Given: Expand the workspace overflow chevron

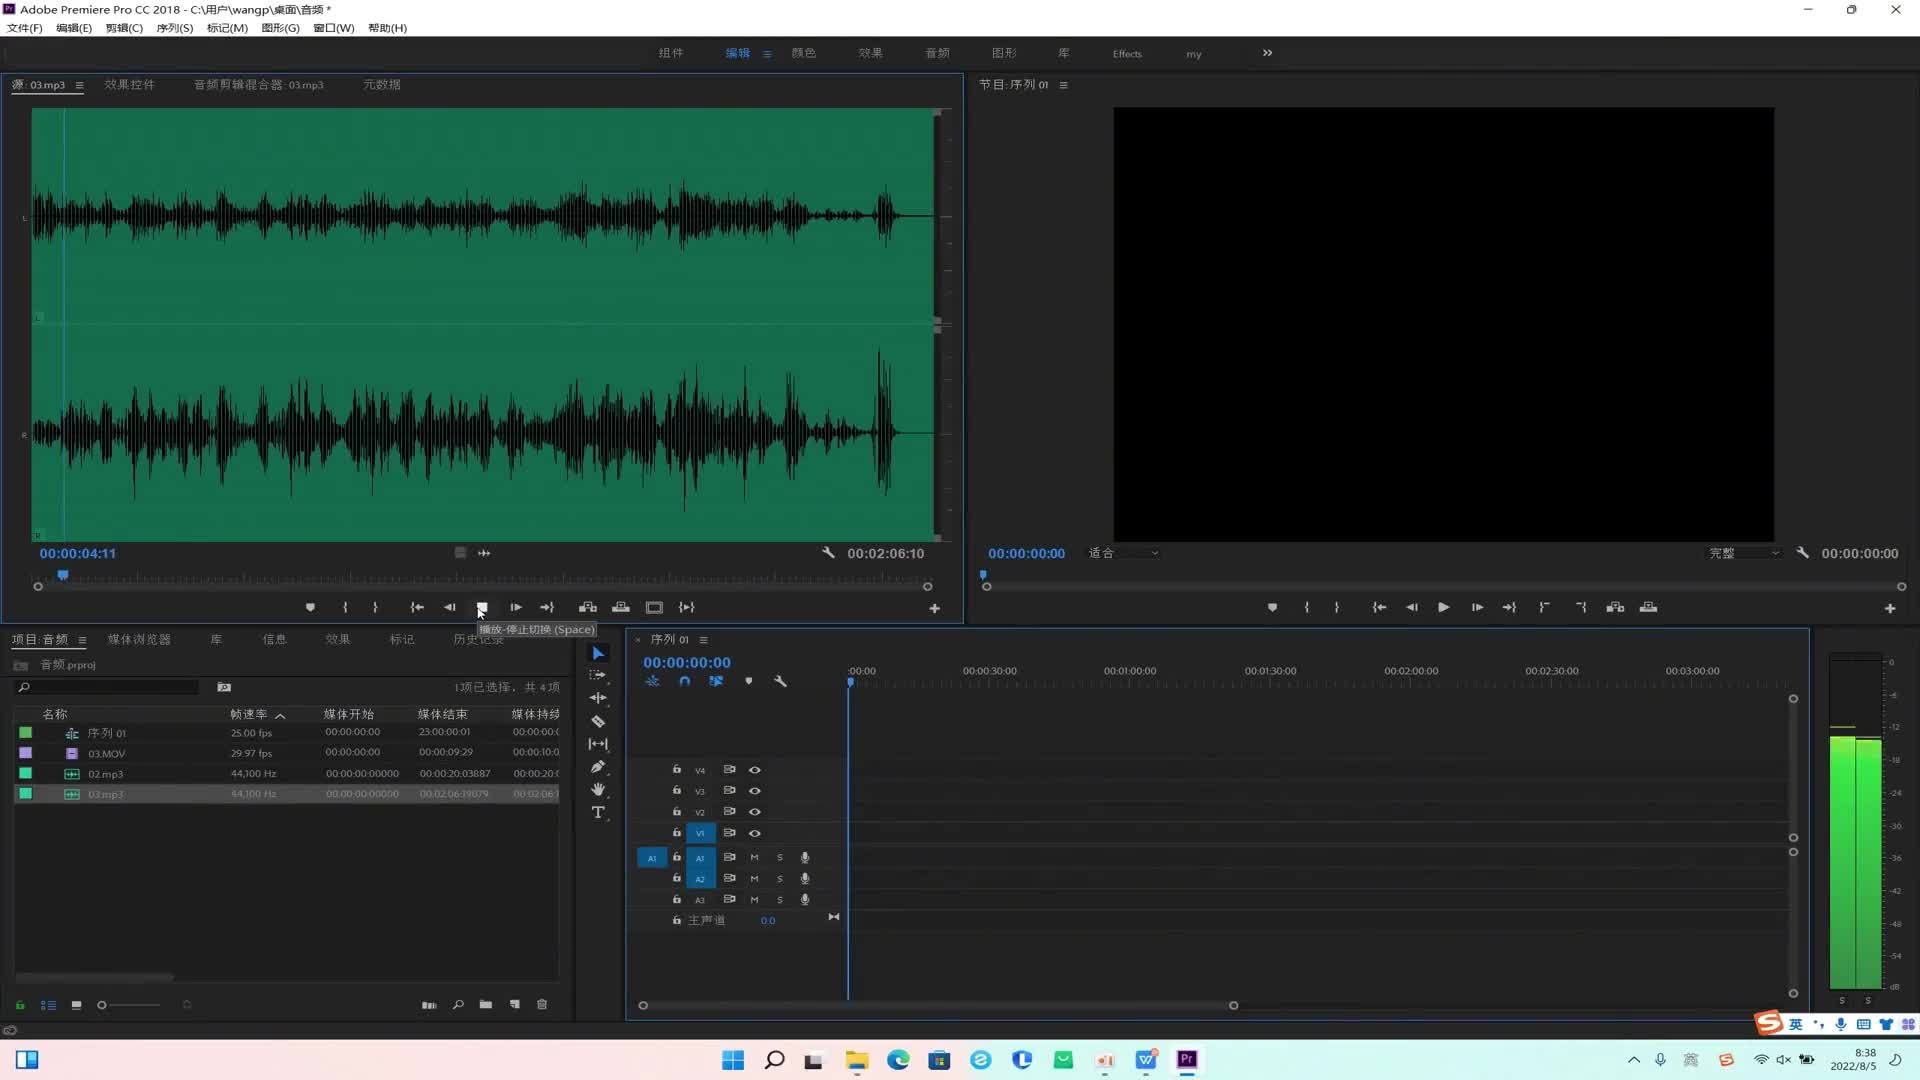Looking at the screenshot, I should click(x=1267, y=53).
